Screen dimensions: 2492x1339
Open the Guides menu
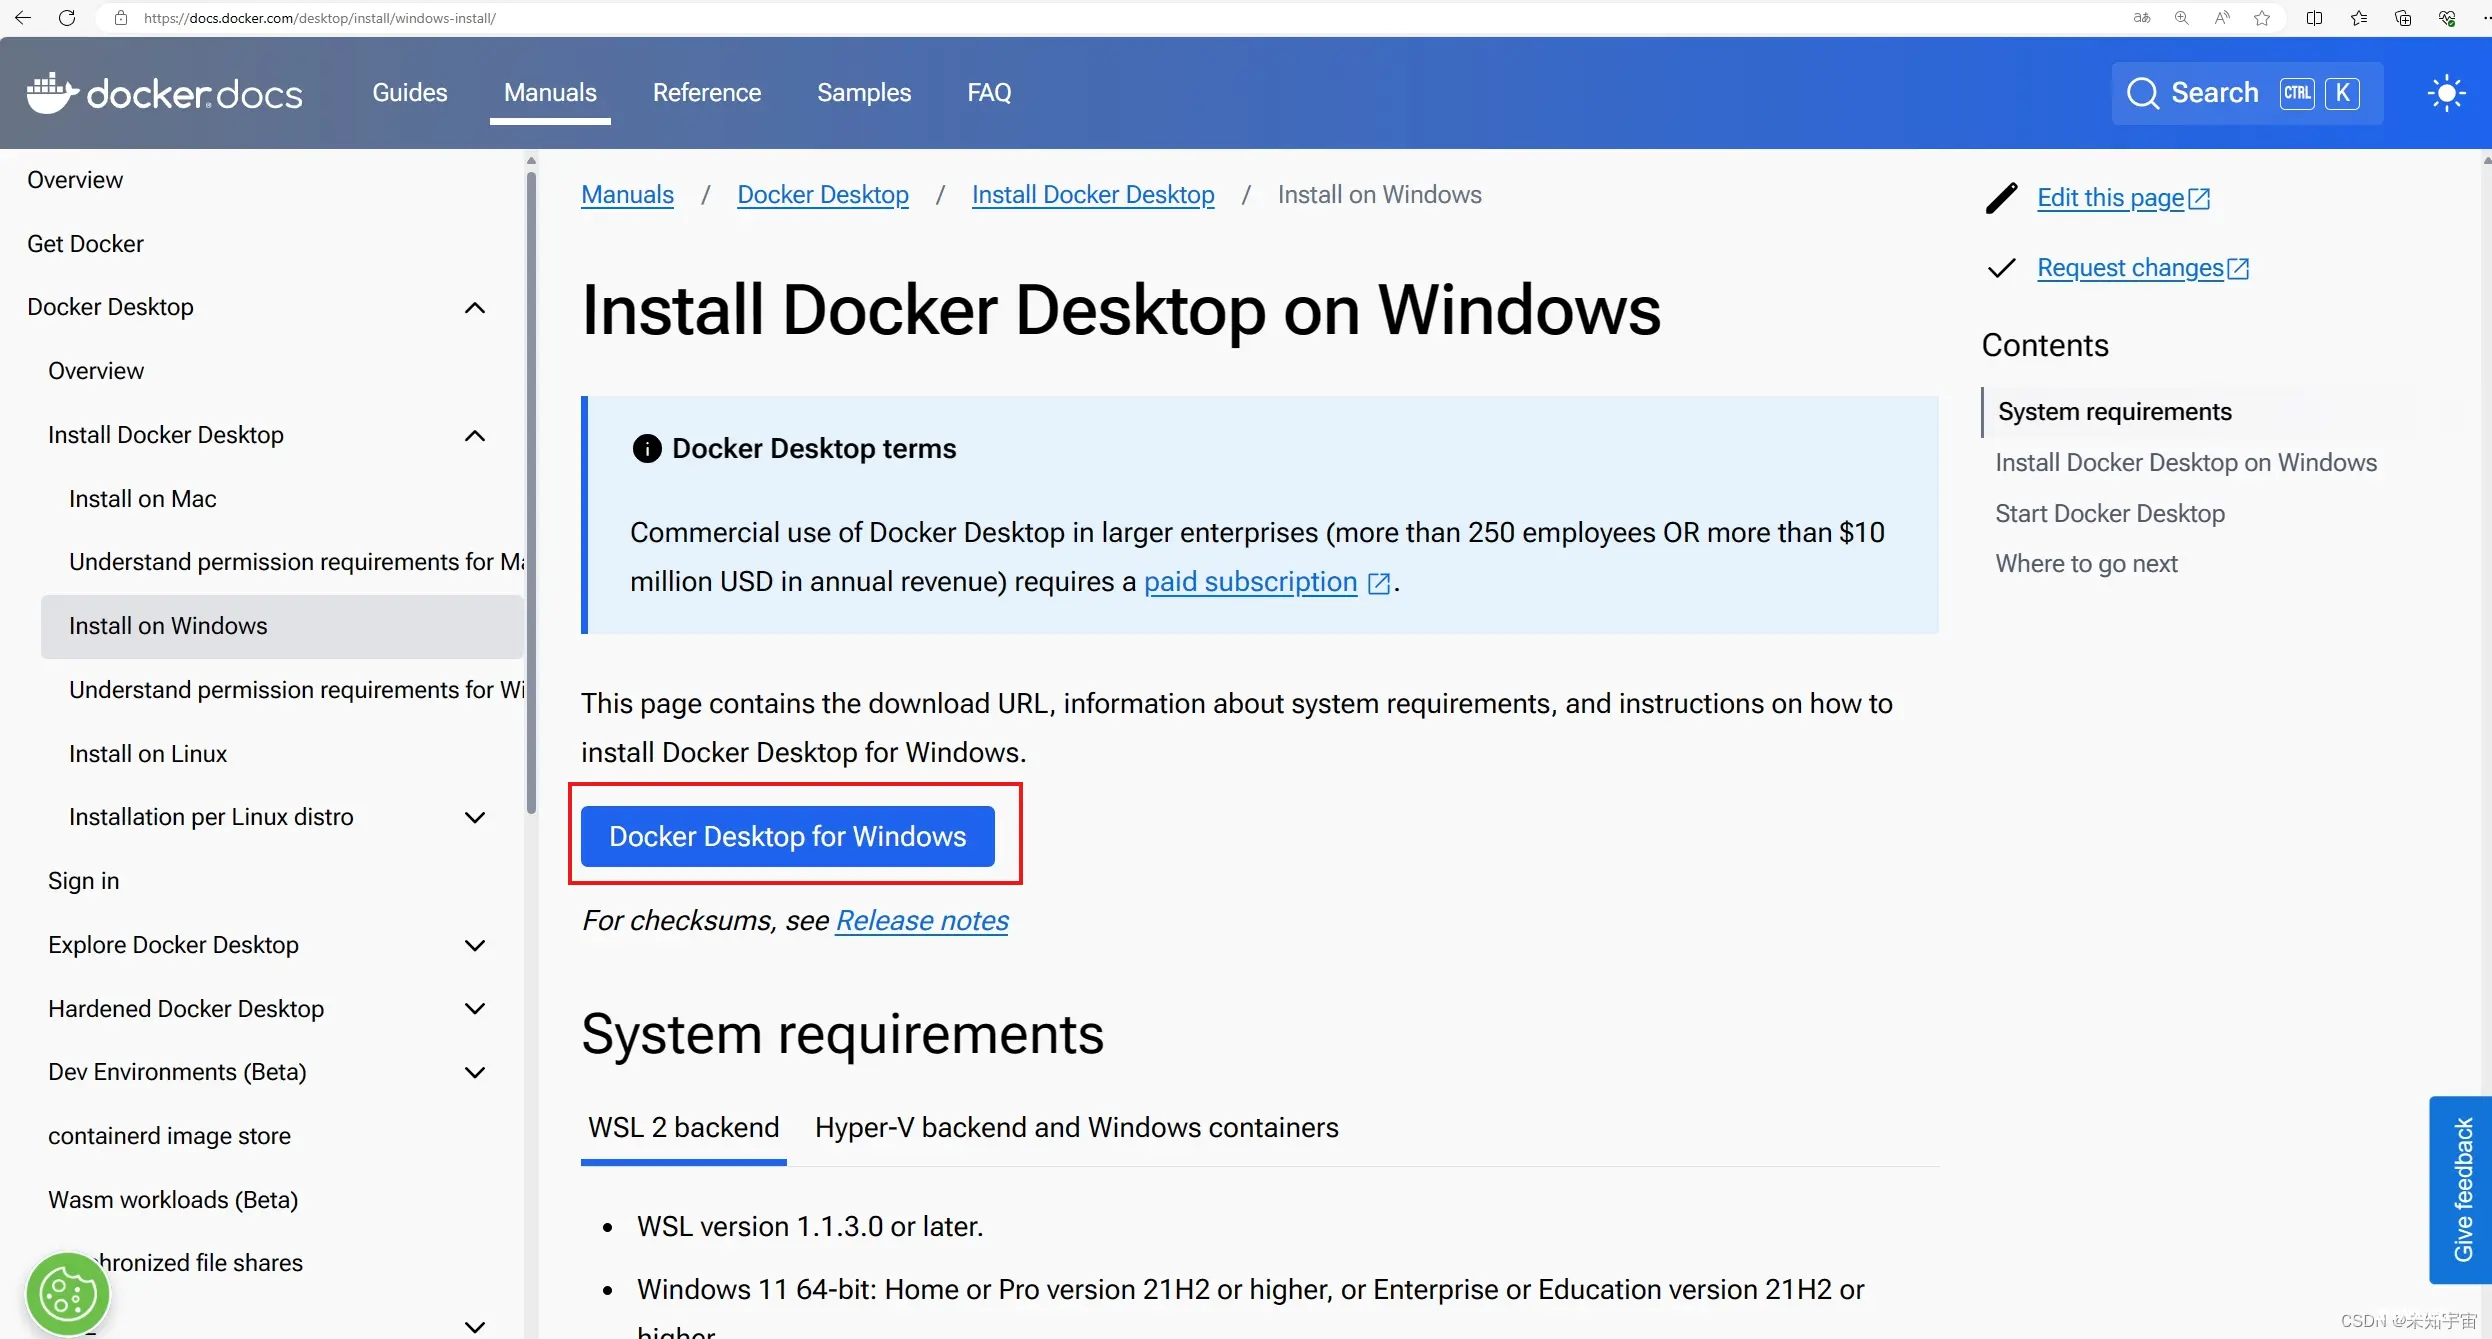[410, 93]
